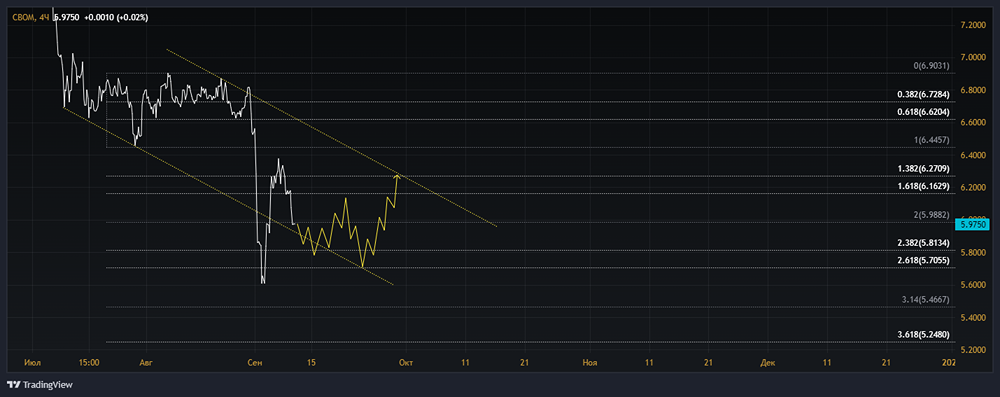The width and height of the screenshot is (1000, 397).
Task: Click the Сен label on time axis
Action: click(x=254, y=363)
